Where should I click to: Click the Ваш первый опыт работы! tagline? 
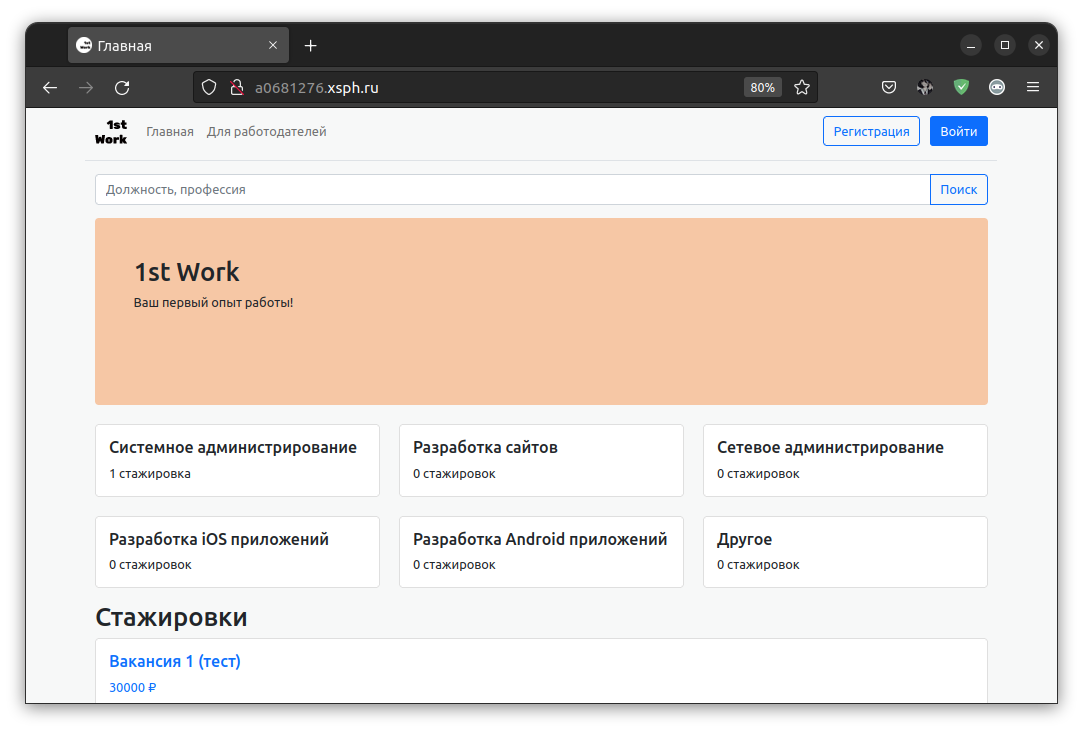[213, 302]
